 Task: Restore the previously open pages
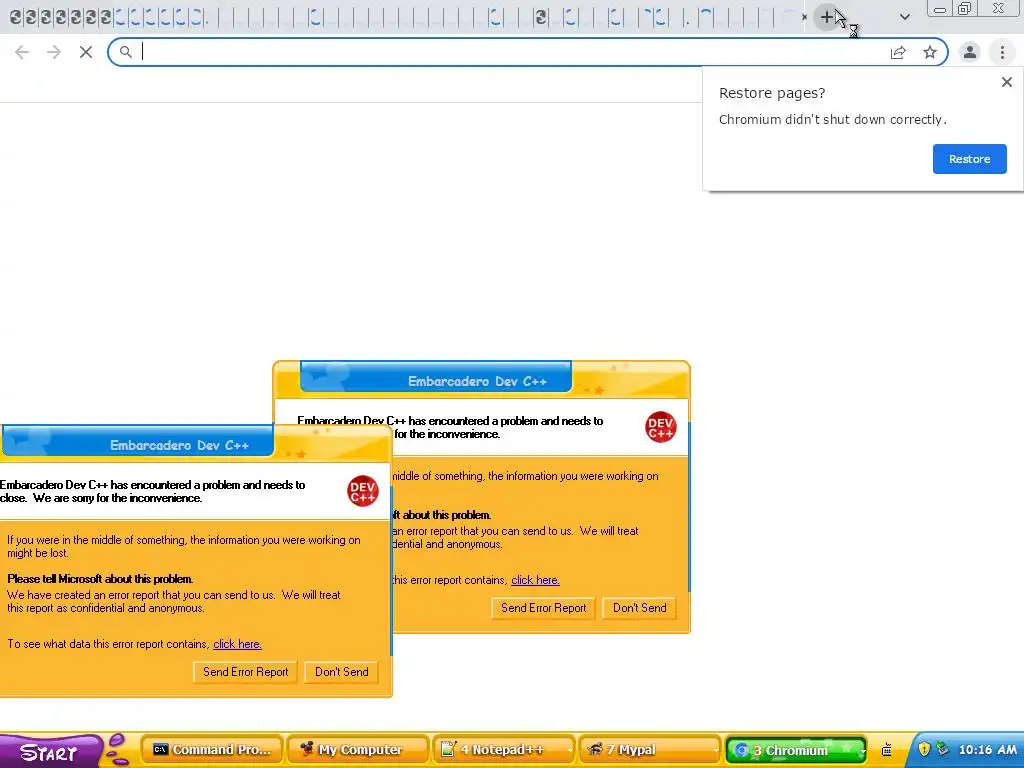point(969,159)
